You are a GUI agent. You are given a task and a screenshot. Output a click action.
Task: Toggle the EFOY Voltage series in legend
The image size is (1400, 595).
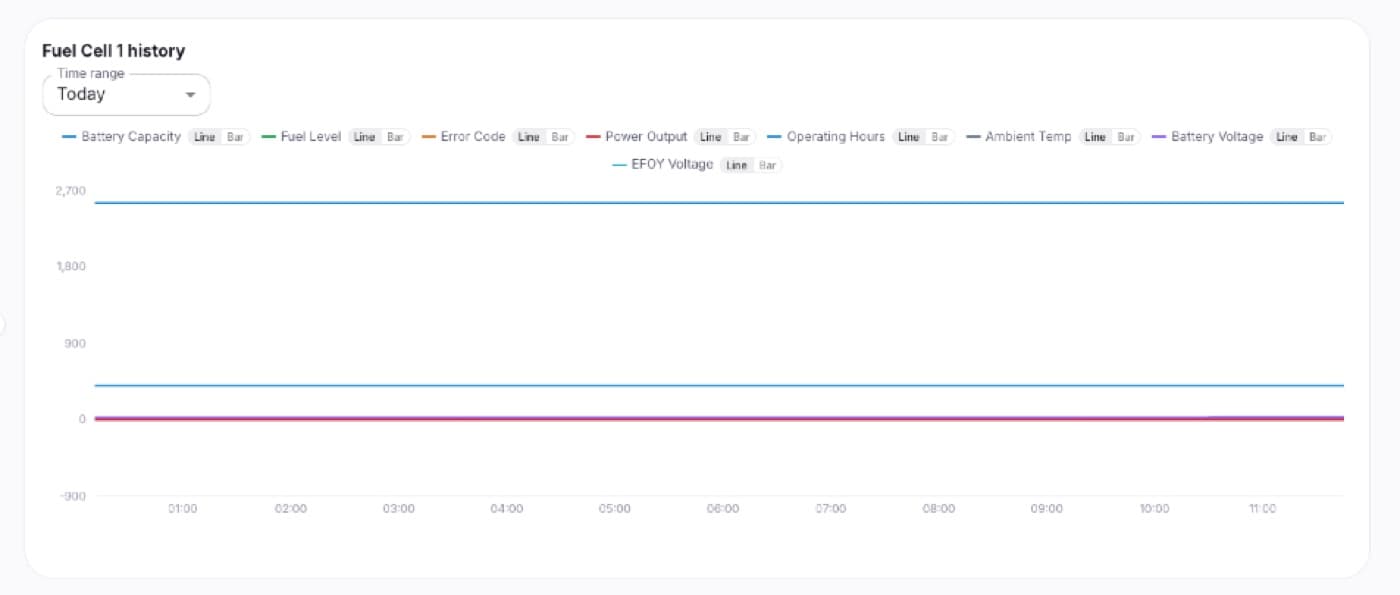click(x=663, y=165)
